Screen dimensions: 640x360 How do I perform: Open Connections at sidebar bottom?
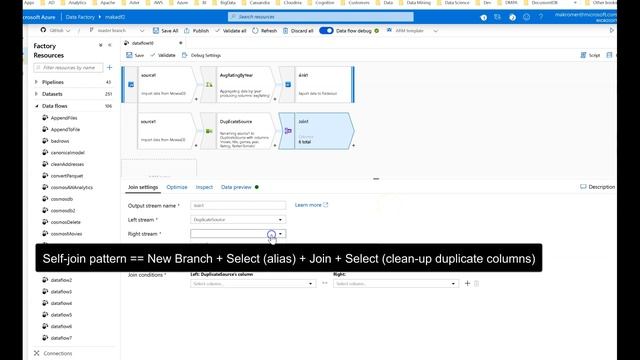point(53,353)
